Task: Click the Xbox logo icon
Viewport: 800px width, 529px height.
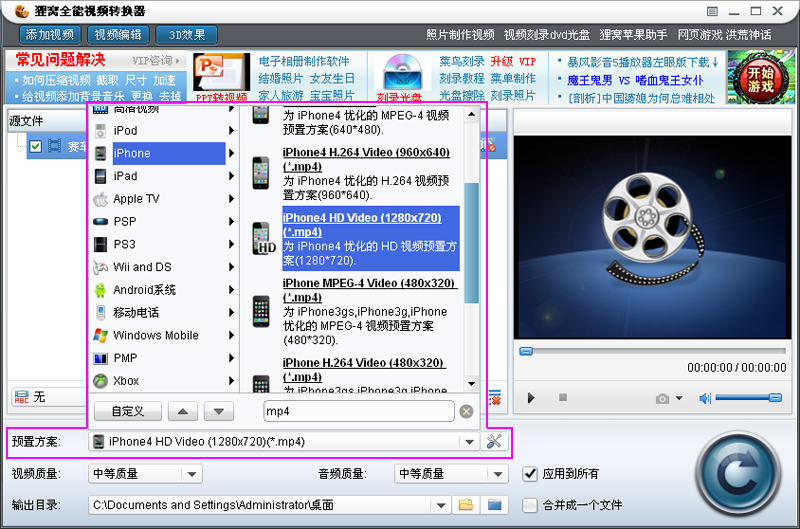Action: (101, 381)
